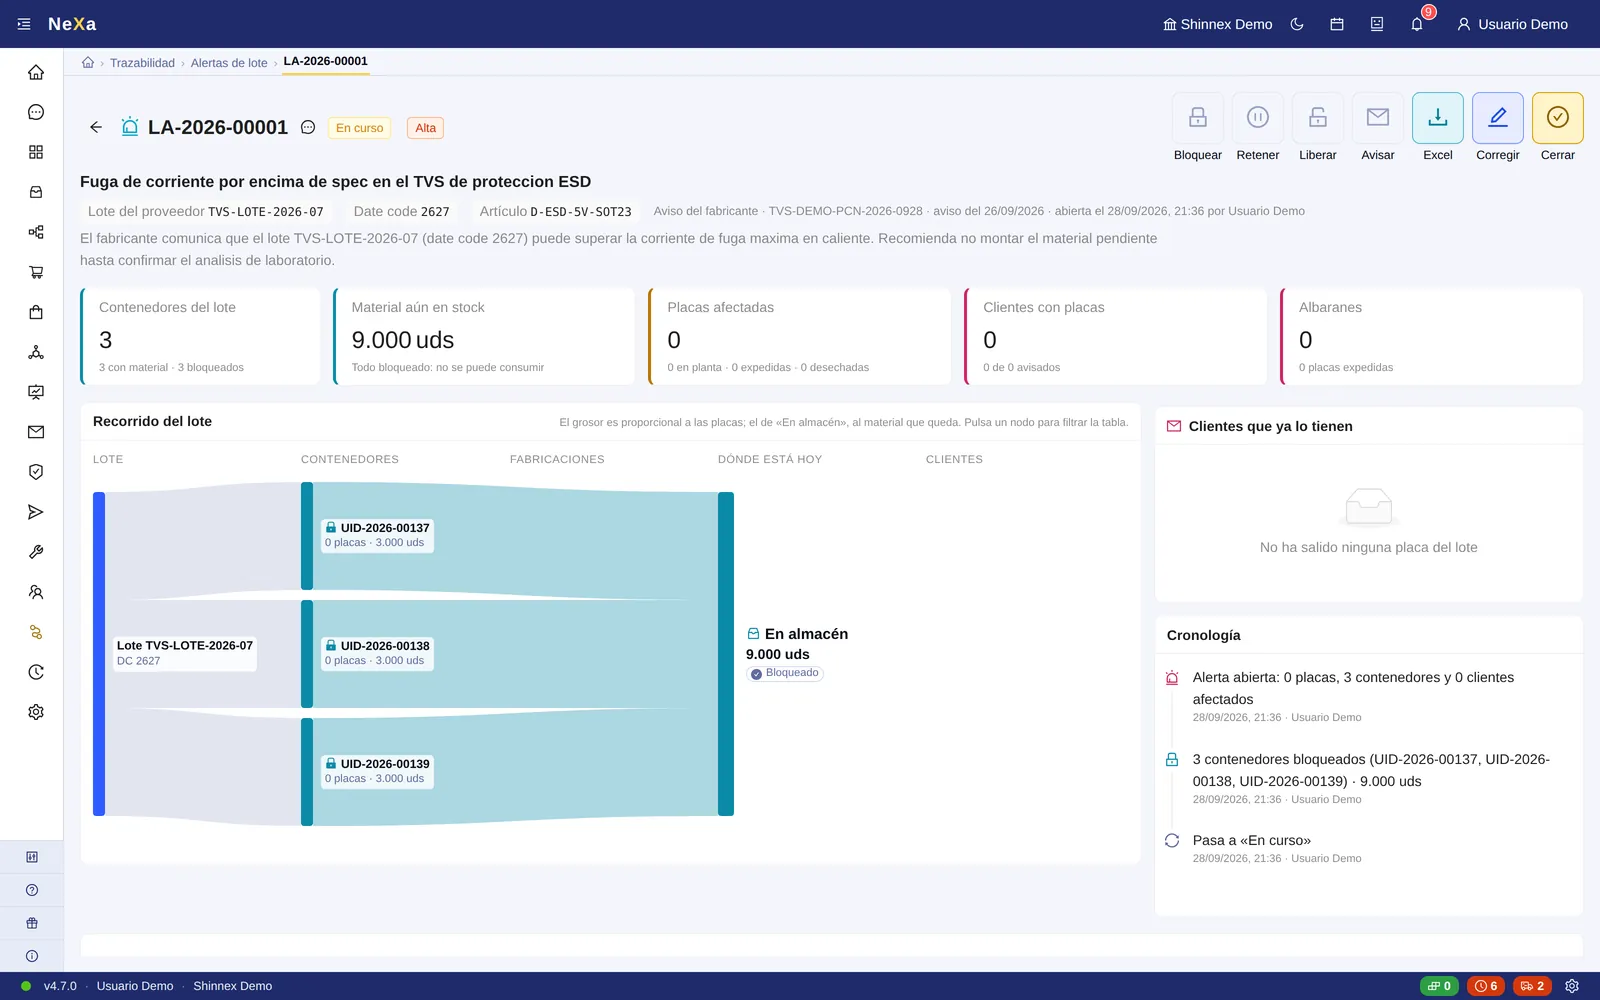Open sidebar send paper-plane icon

(36, 512)
